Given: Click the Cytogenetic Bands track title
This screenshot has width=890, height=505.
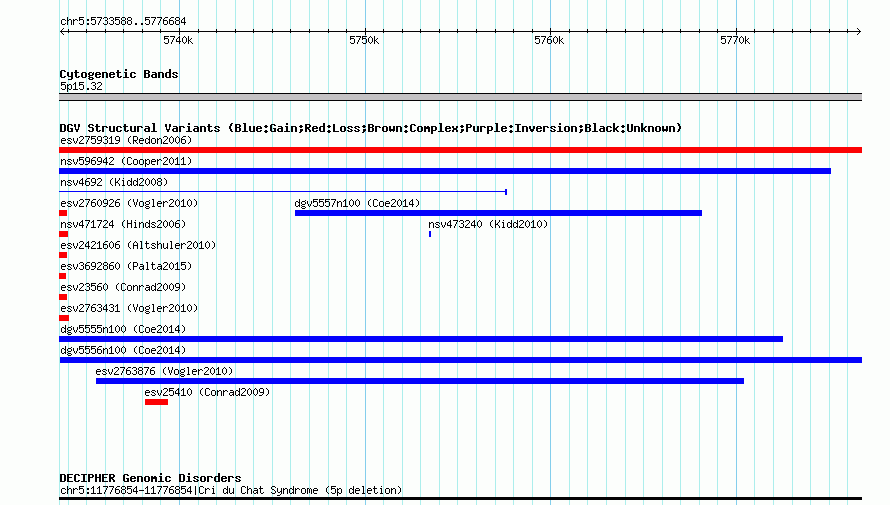Looking at the screenshot, I should [119, 74].
